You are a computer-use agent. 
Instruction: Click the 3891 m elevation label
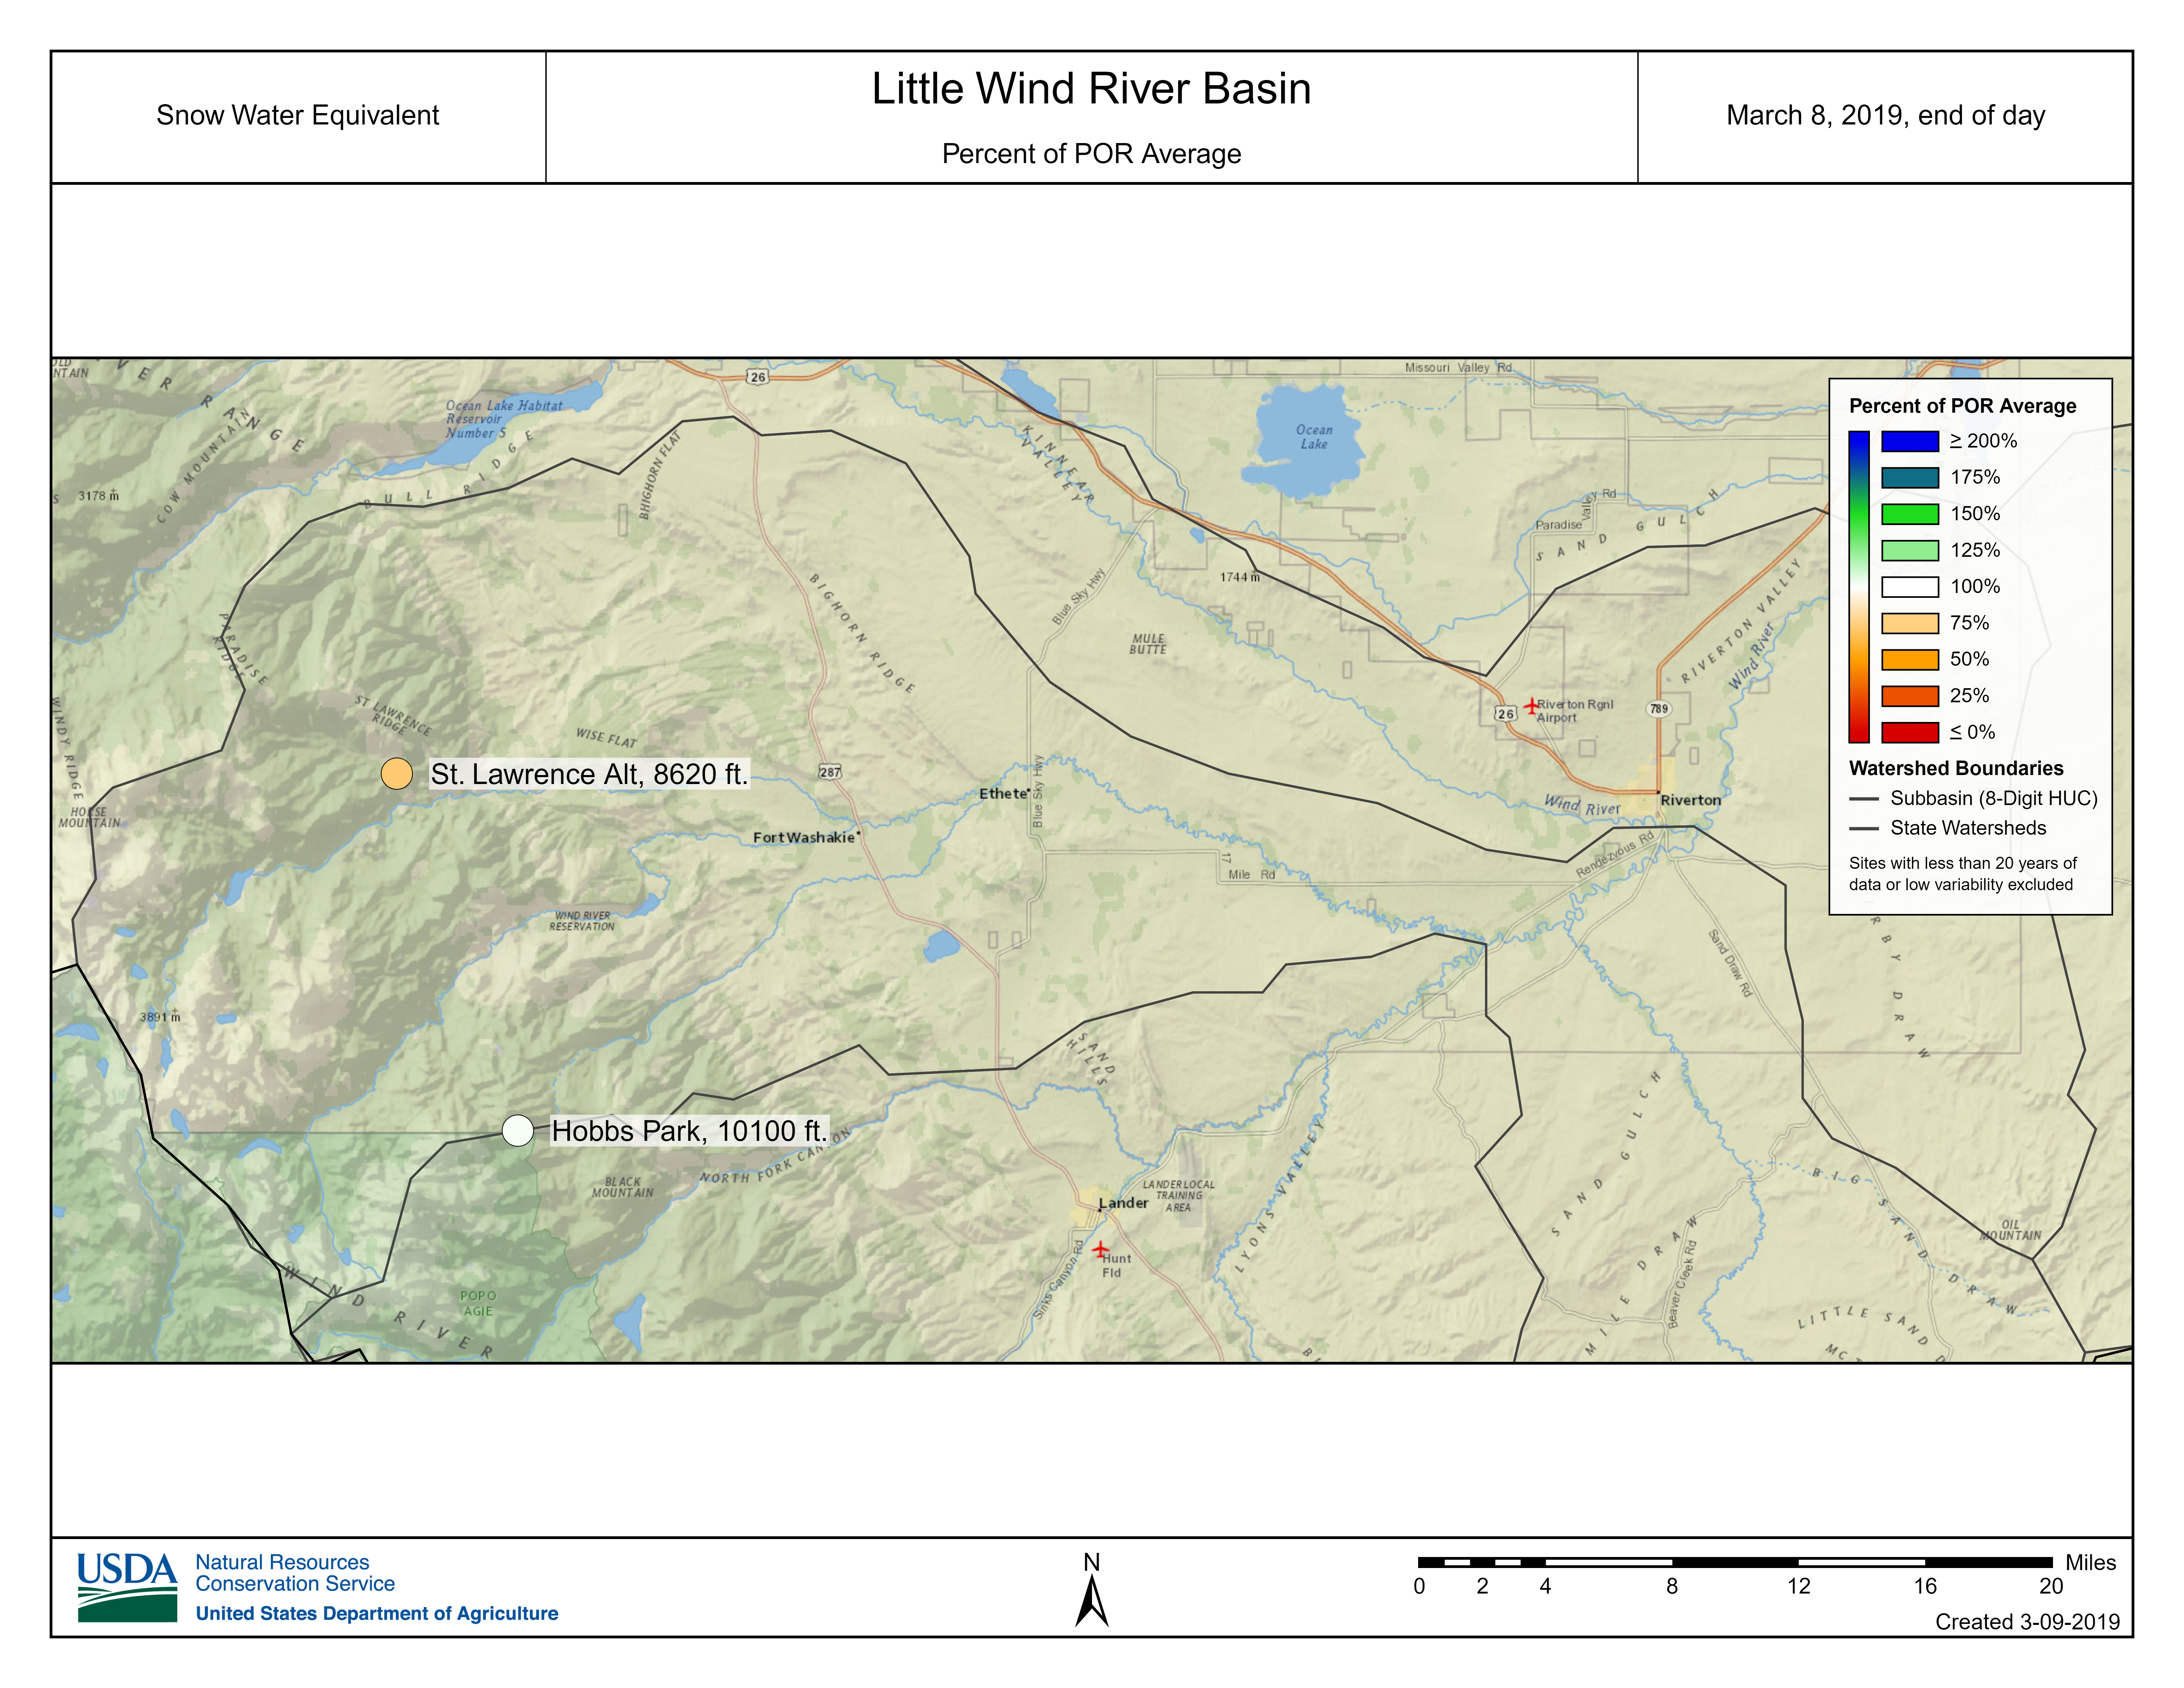(160, 1017)
